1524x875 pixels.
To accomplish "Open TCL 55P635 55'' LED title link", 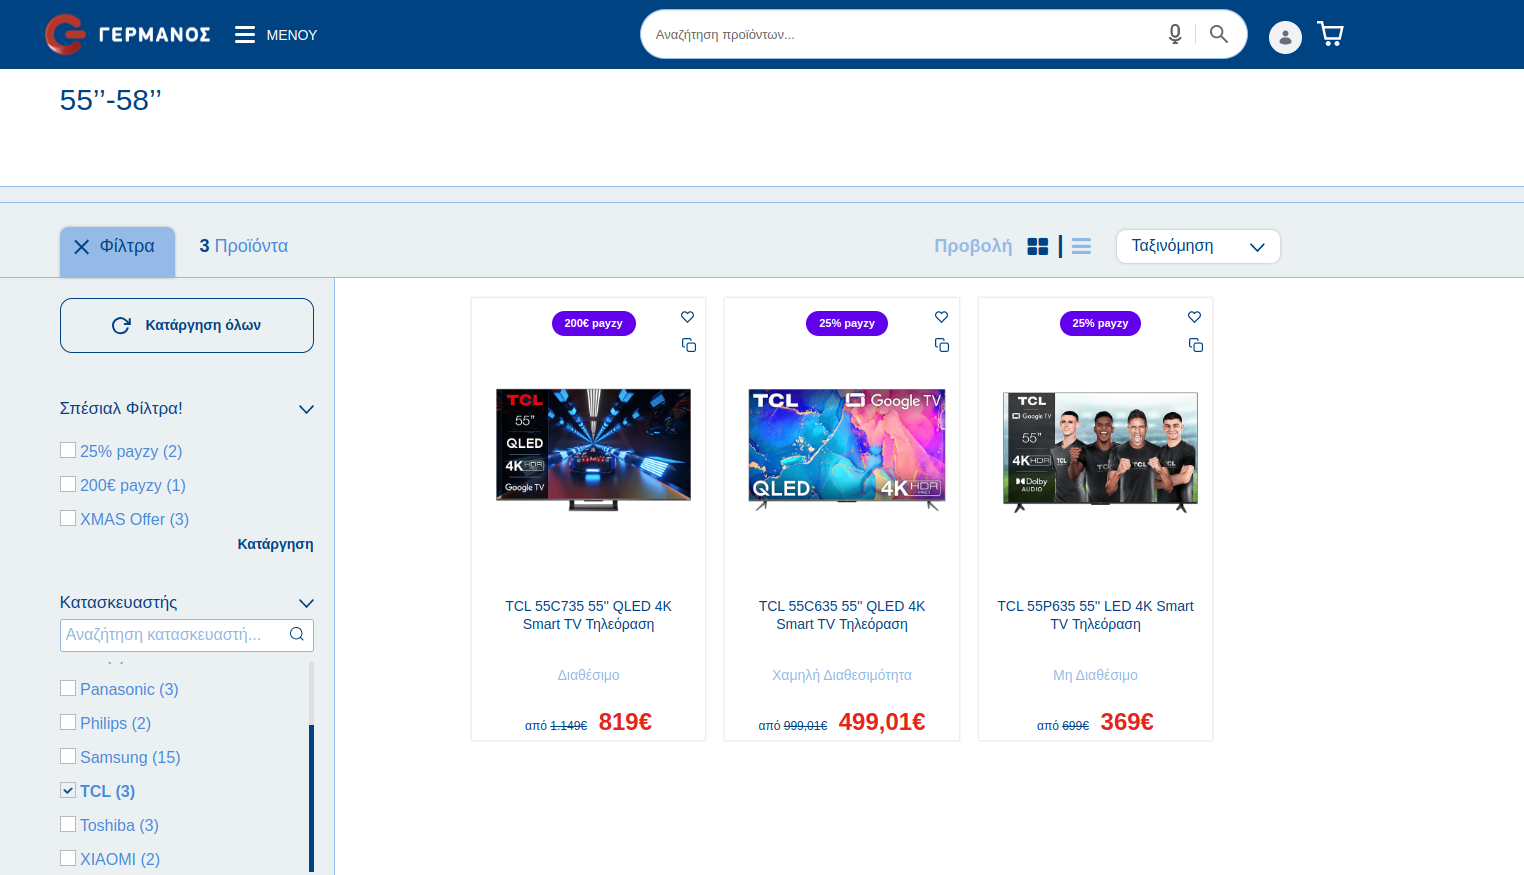I will (x=1095, y=615).
